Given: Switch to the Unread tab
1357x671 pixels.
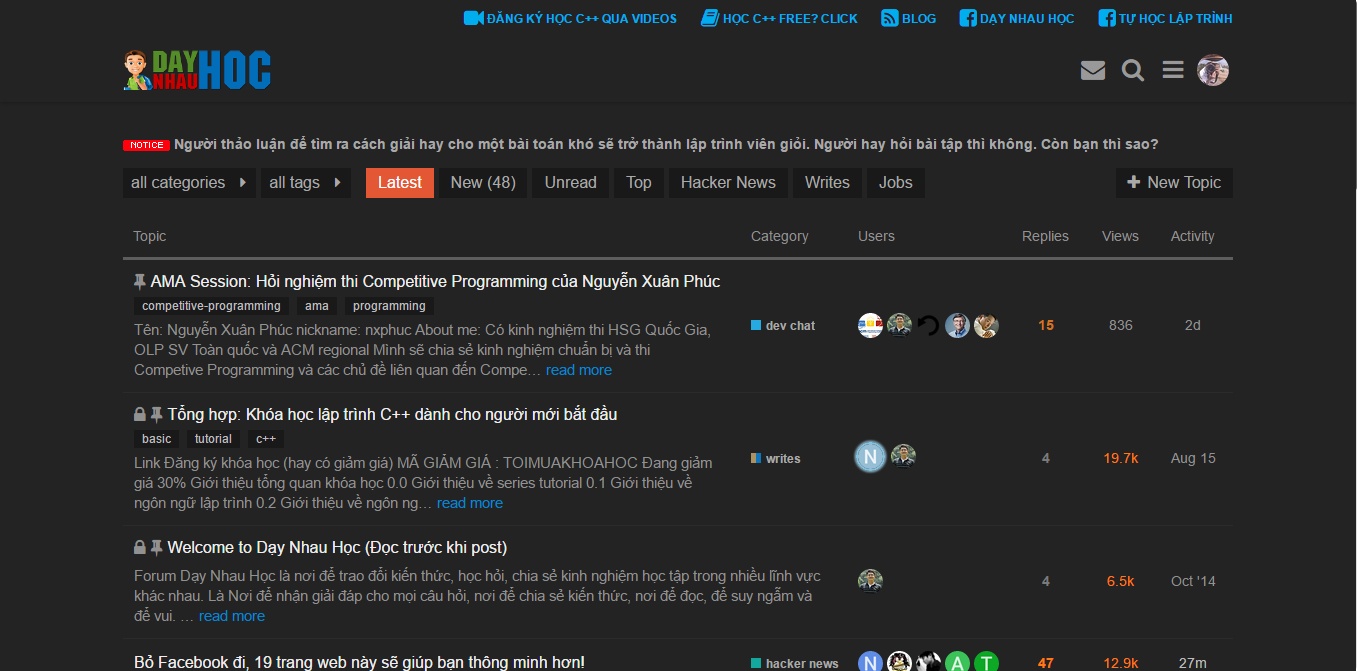Looking at the screenshot, I should click(x=569, y=182).
